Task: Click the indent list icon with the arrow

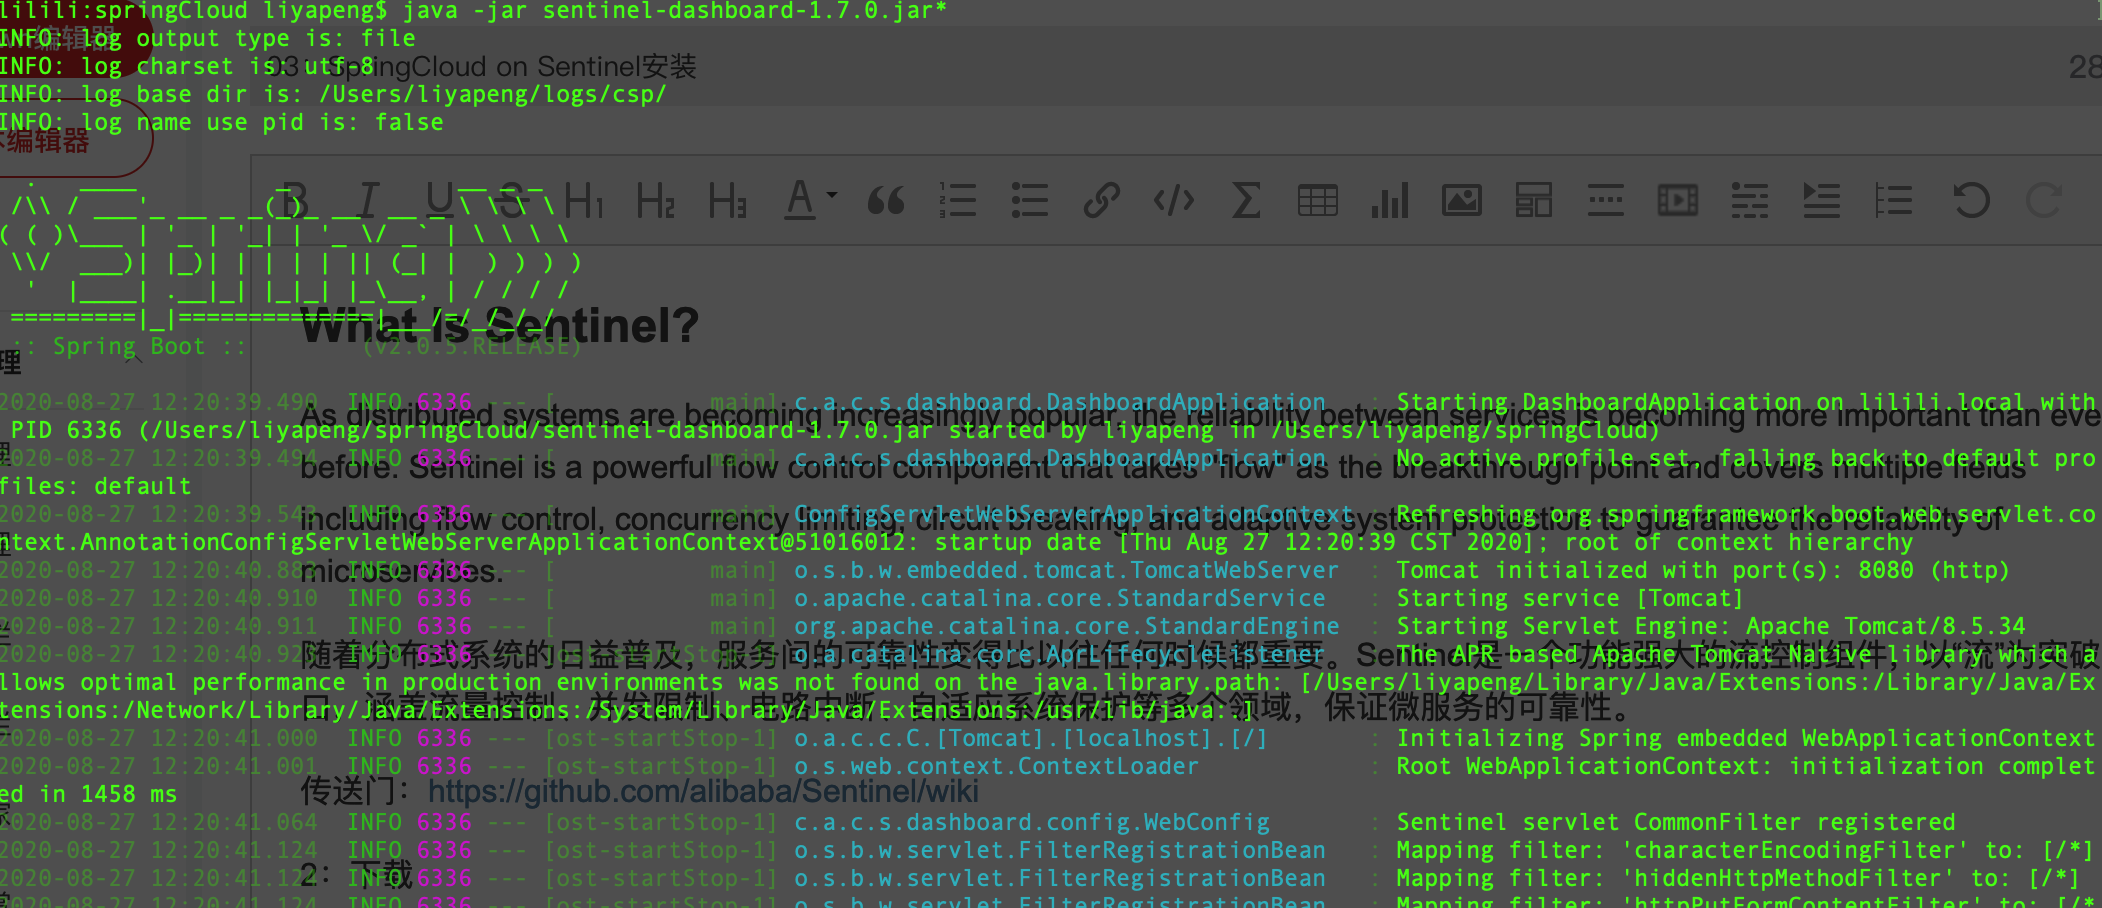Action: (1821, 200)
